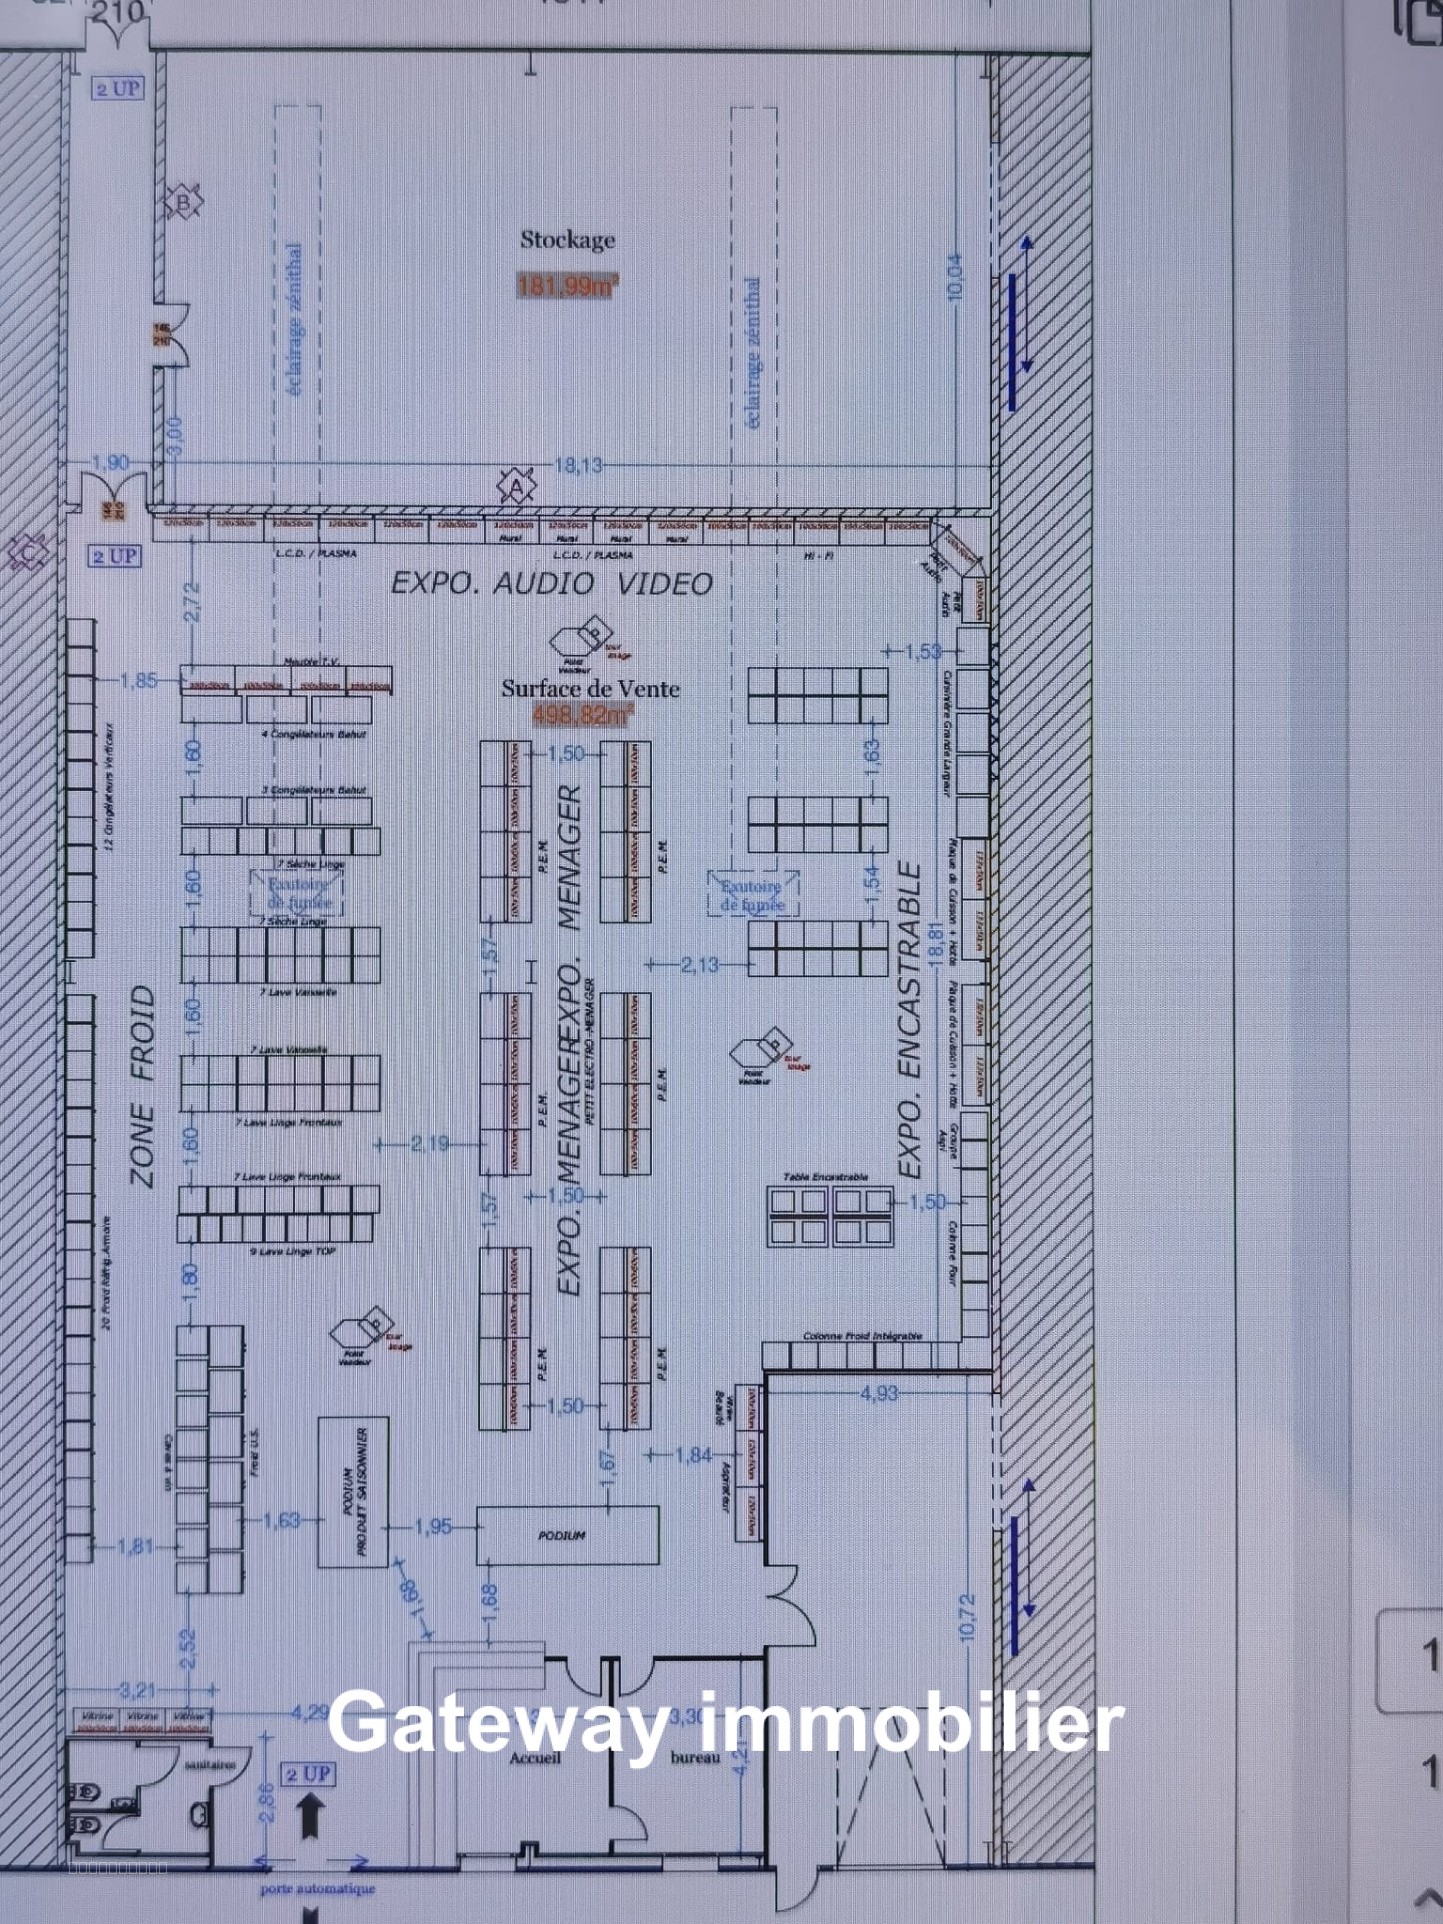Click the "4 Congélateurs Bahut" label
The image size is (1443, 1924).
click(x=314, y=734)
